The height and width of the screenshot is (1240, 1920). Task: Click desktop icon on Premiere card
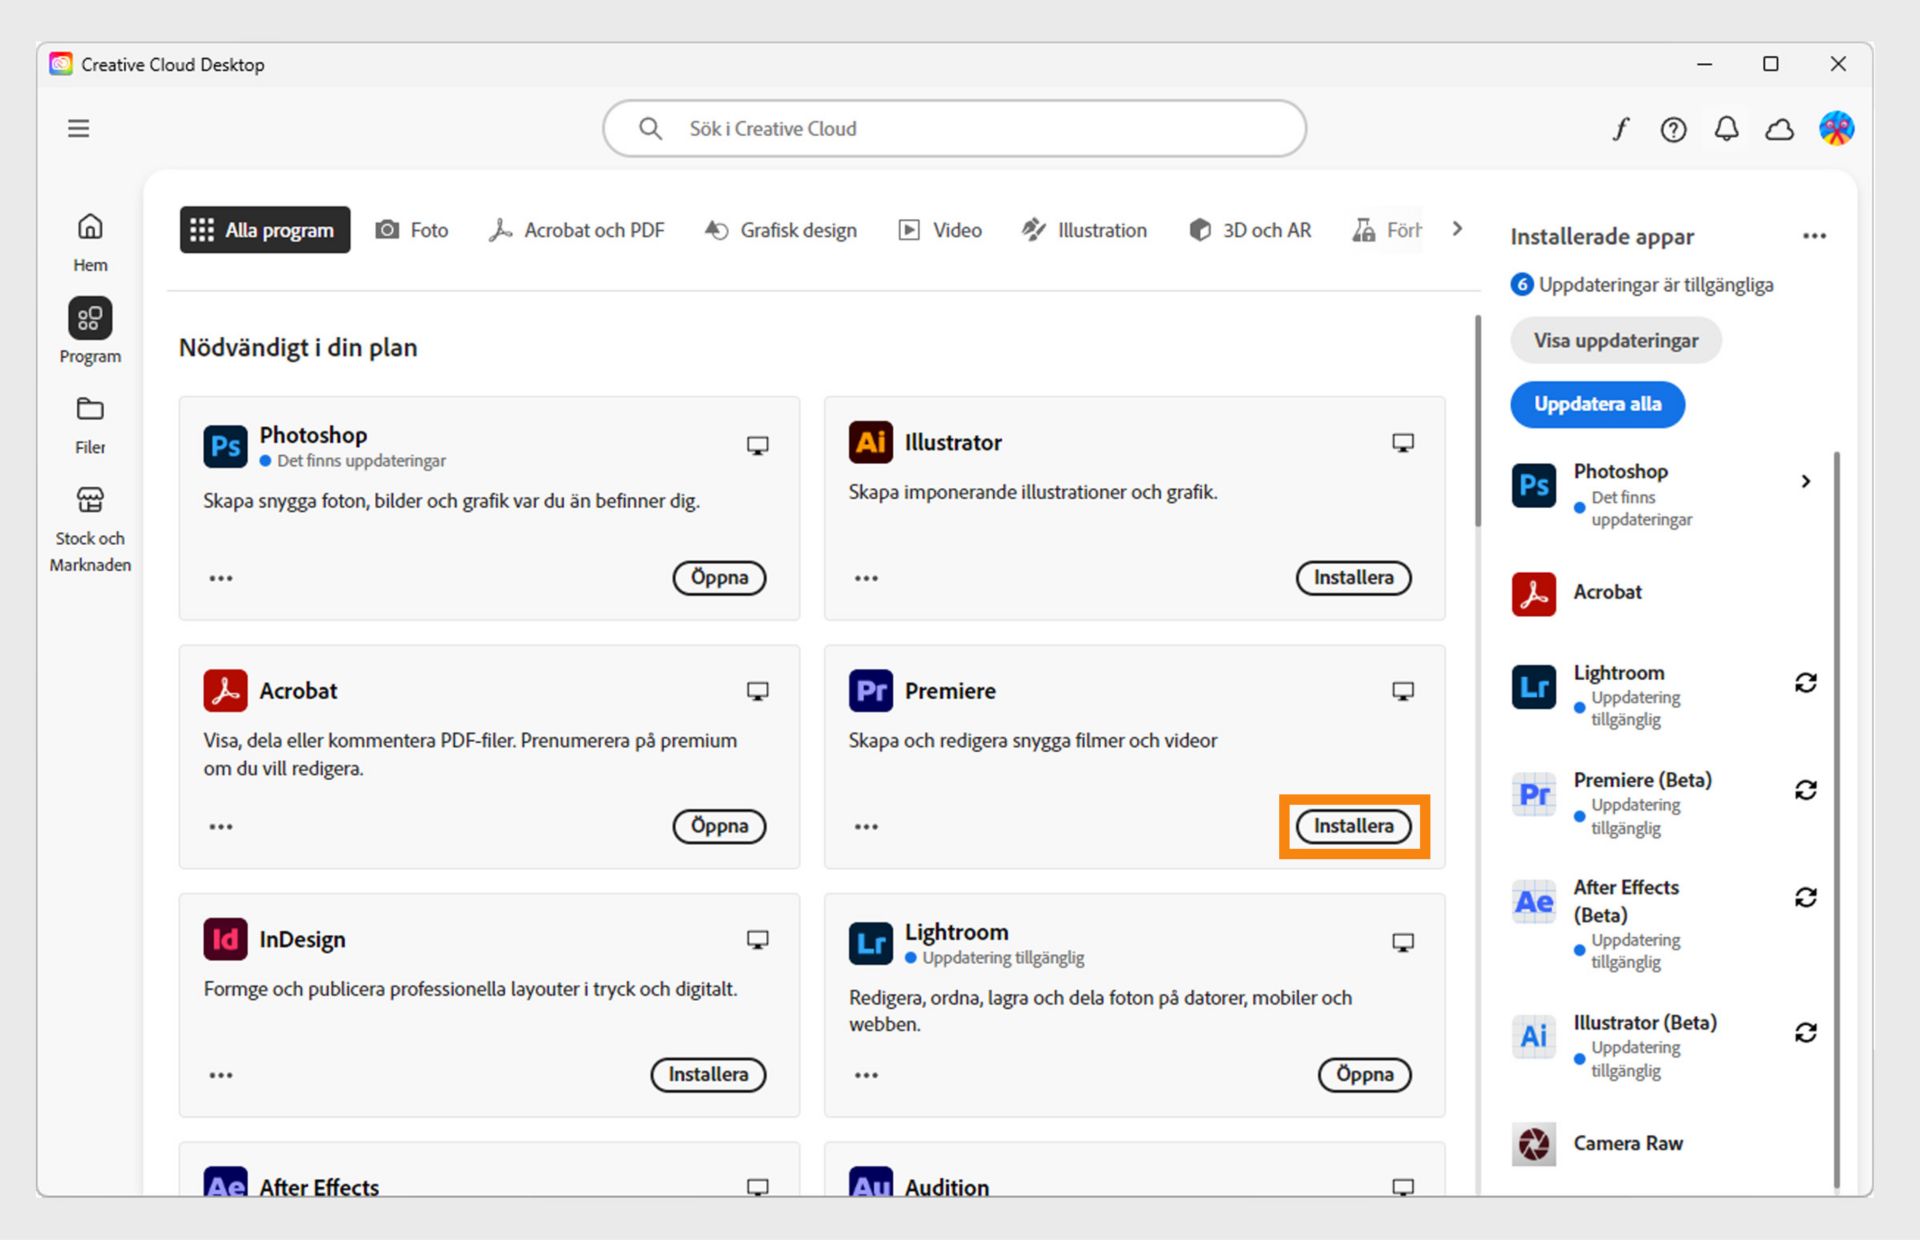click(x=1403, y=690)
